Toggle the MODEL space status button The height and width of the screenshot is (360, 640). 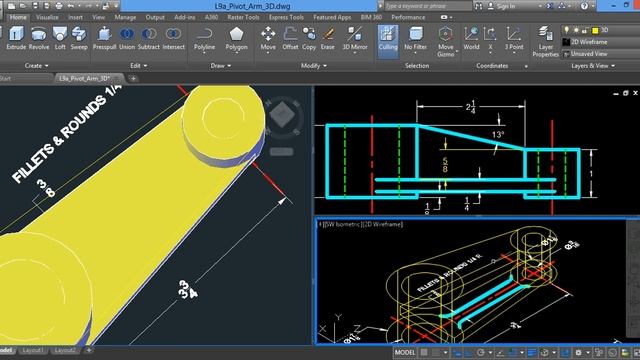(x=404, y=353)
